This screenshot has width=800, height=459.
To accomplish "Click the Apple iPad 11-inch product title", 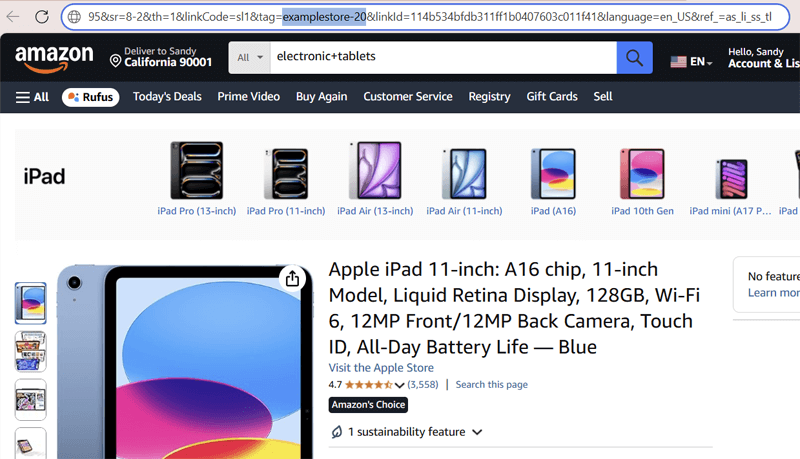I will point(514,308).
